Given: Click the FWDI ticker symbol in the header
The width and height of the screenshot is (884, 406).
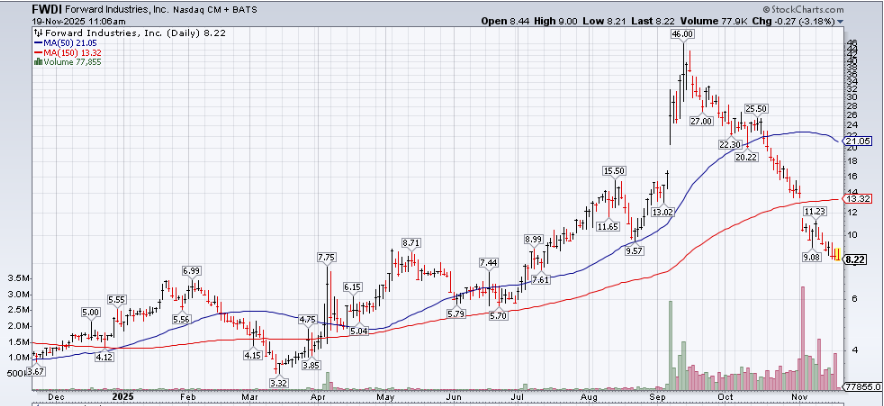Looking at the screenshot, I should 48,9.
